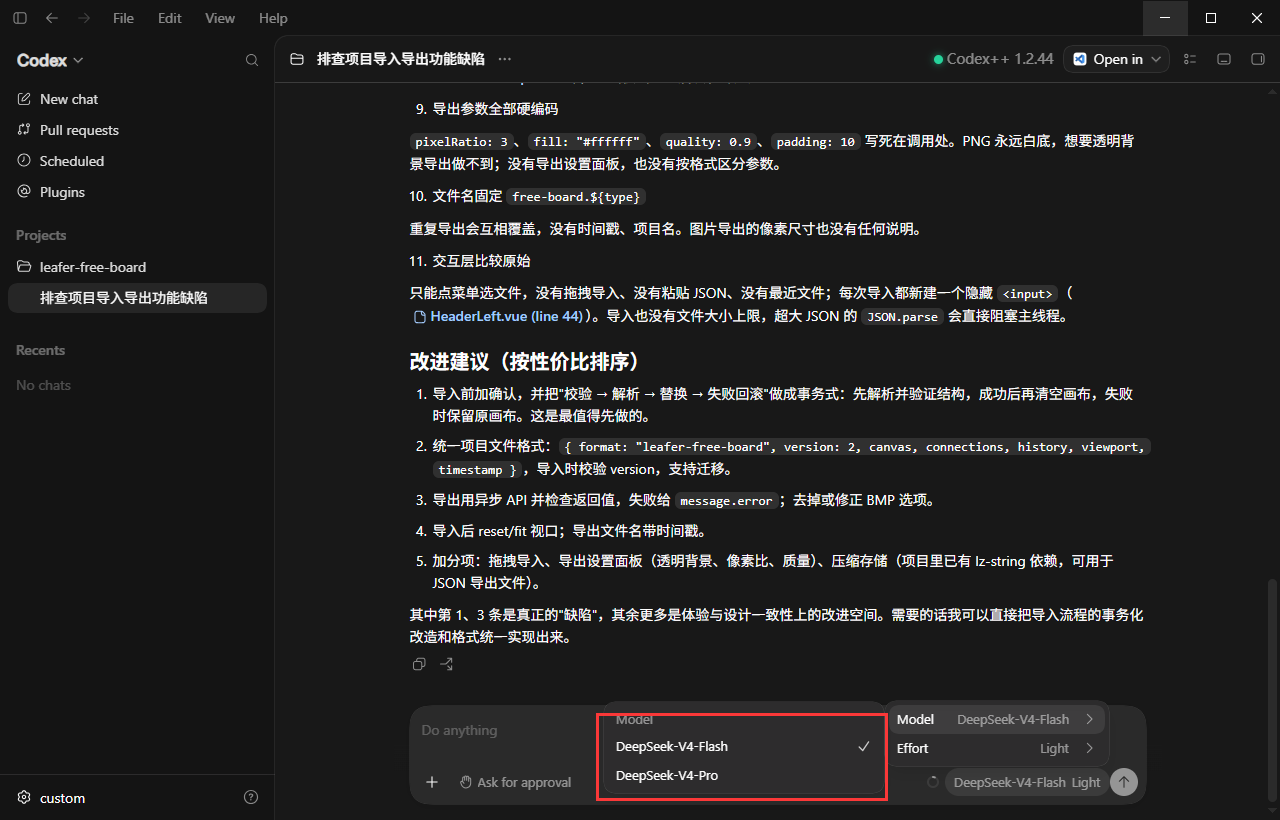Image resolution: width=1280 pixels, height=820 pixels.
Task: Open the View menu
Action: [x=220, y=18]
